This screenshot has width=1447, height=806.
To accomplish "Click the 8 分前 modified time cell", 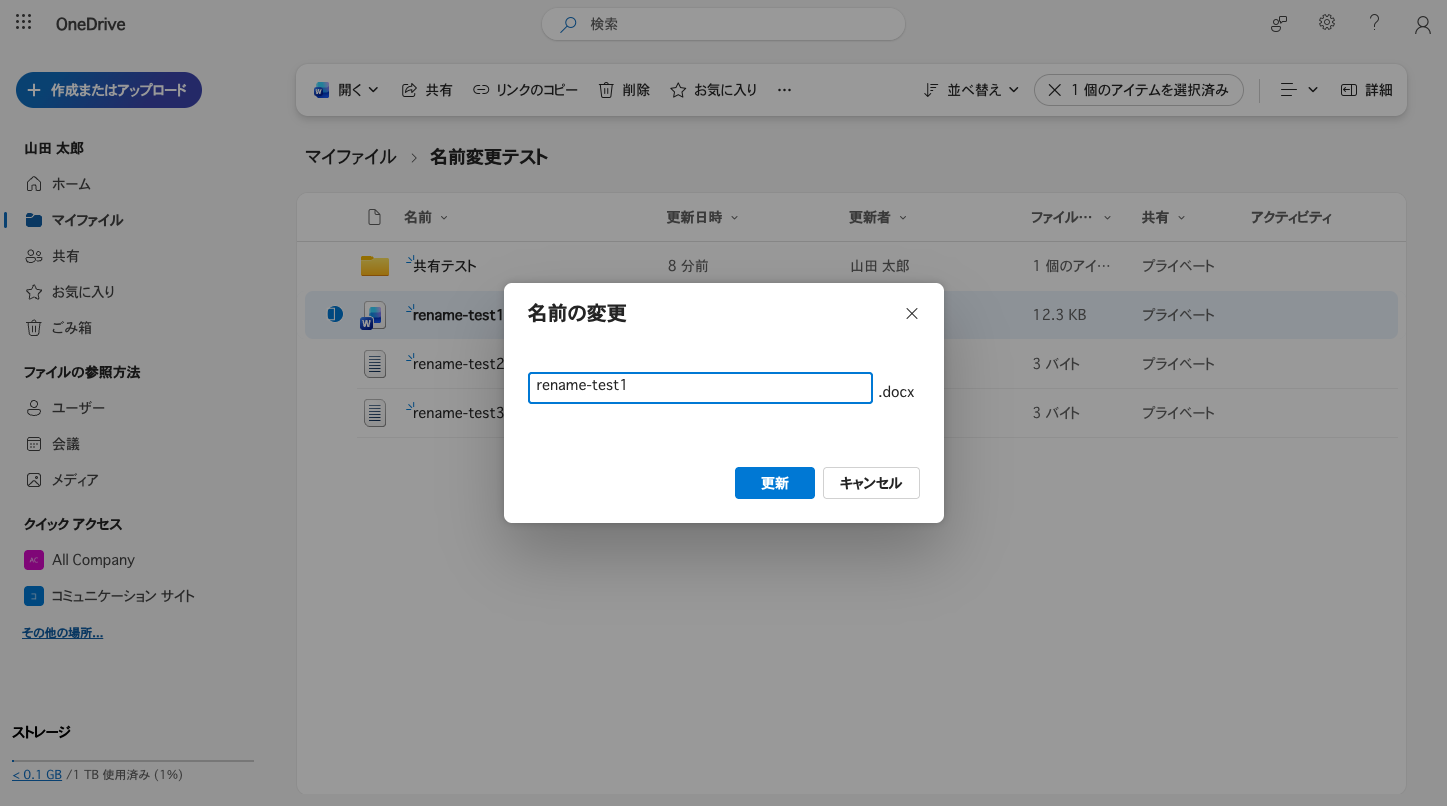I will (688, 266).
